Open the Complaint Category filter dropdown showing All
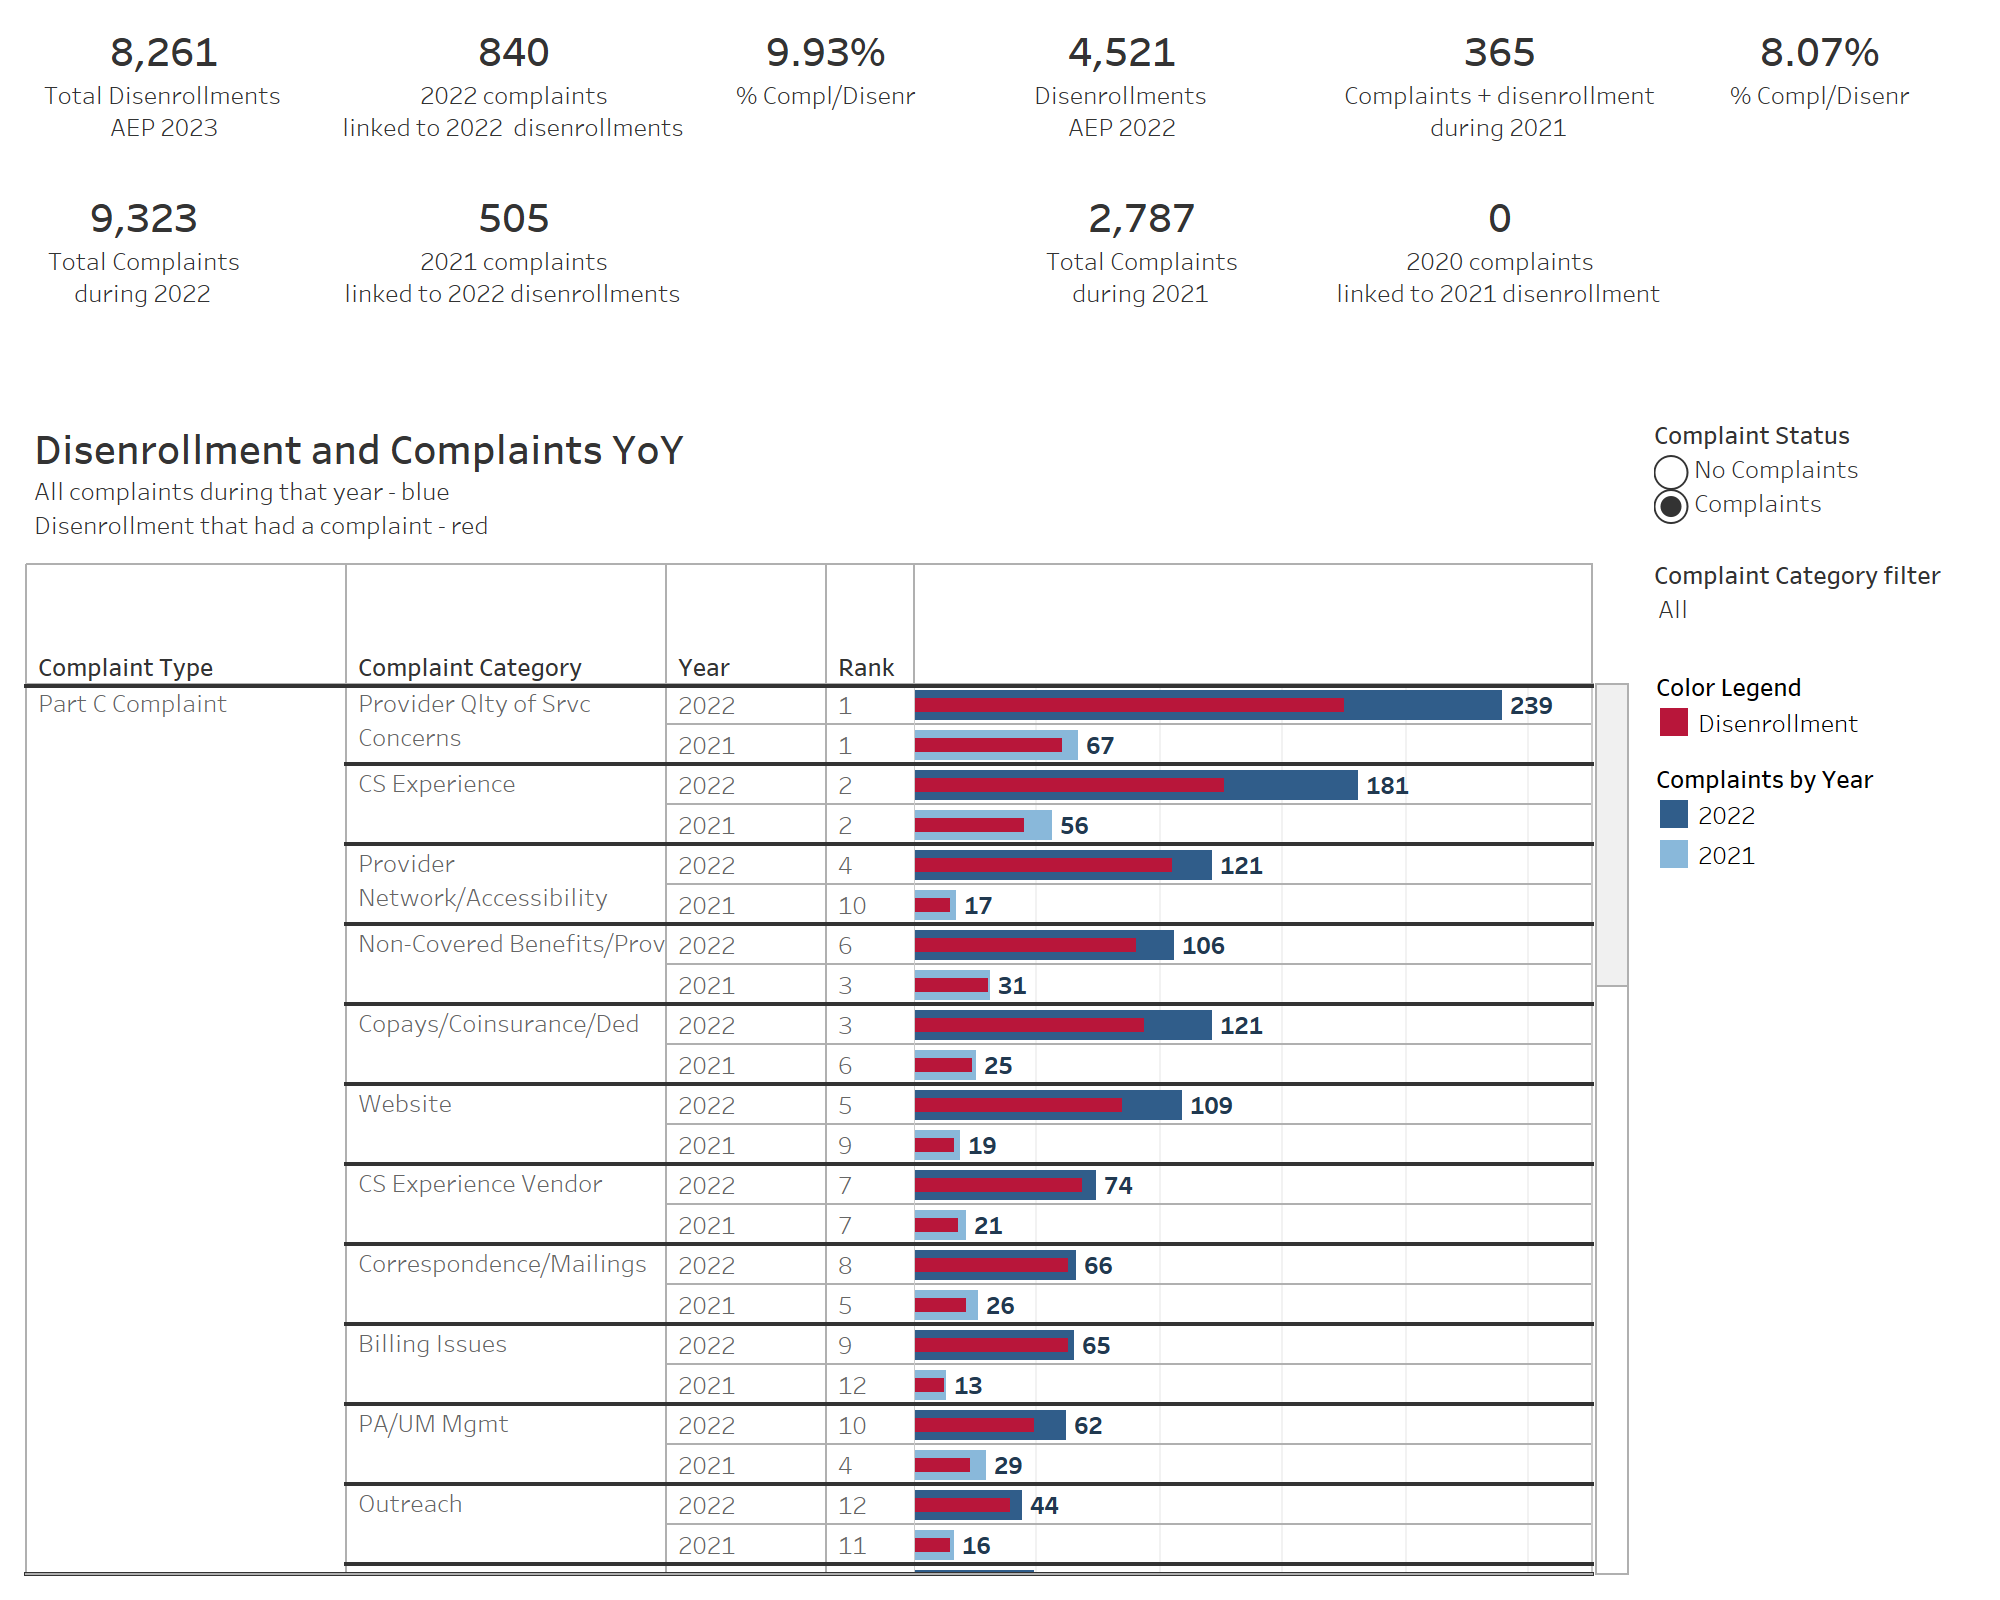This screenshot has width=2000, height=1600. pyautogui.click(x=1673, y=610)
